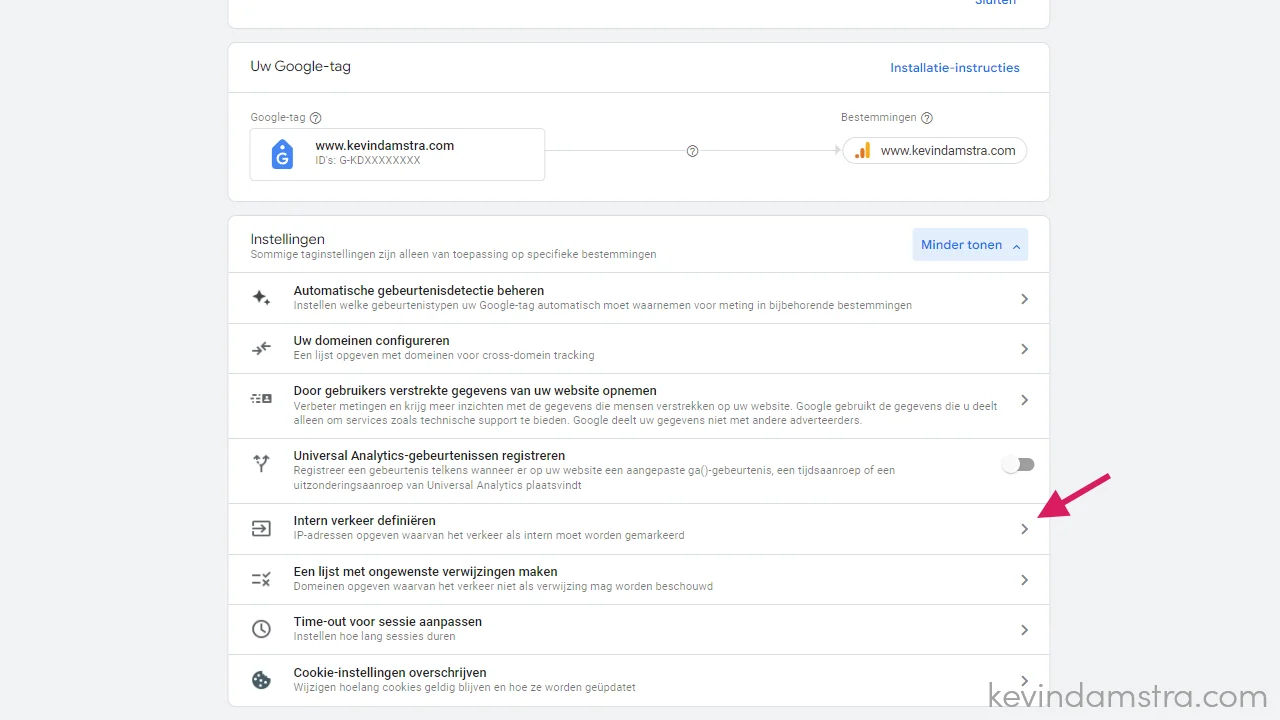The width and height of the screenshot is (1280, 720).
Task: Click the fork icon for Universal Analytics events
Action: 261,463
